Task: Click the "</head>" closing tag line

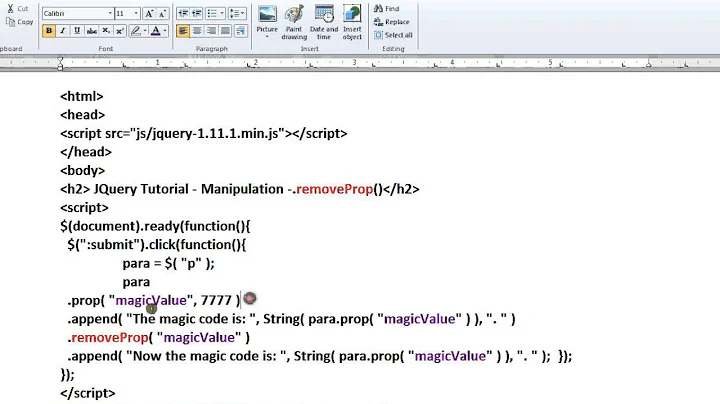Action: click(x=86, y=152)
